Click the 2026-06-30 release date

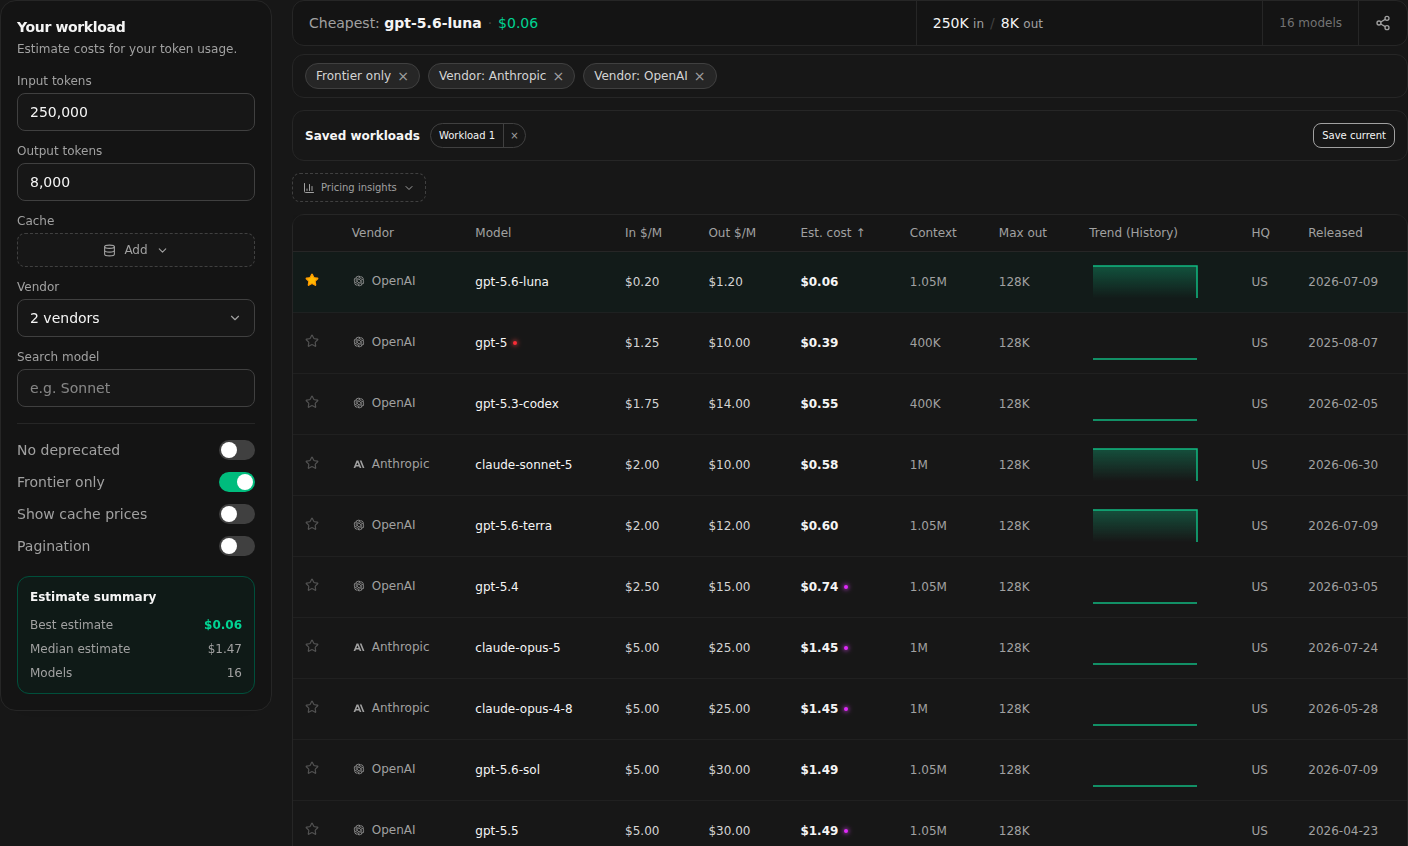1343,464
